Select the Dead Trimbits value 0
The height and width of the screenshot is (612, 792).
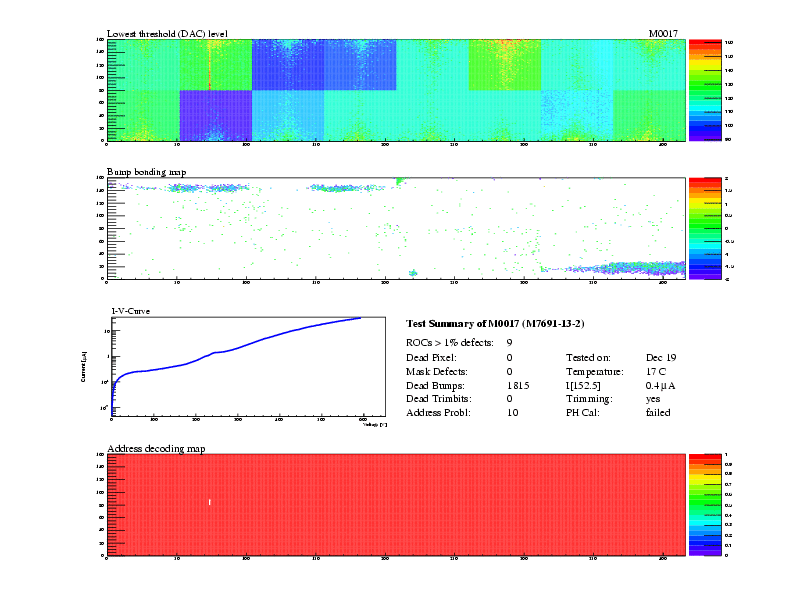[x=509, y=399]
